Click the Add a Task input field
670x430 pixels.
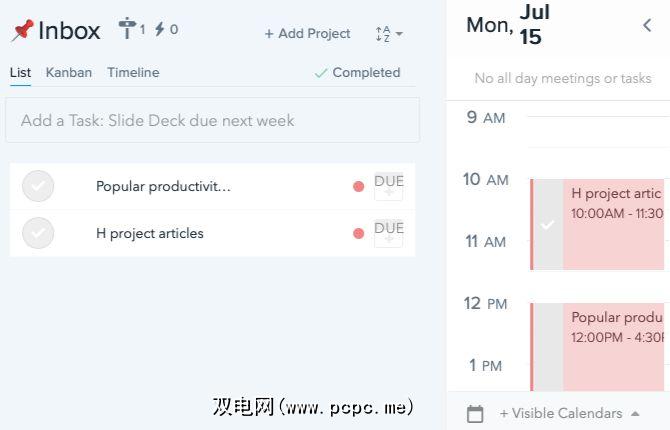(x=212, y=120)
